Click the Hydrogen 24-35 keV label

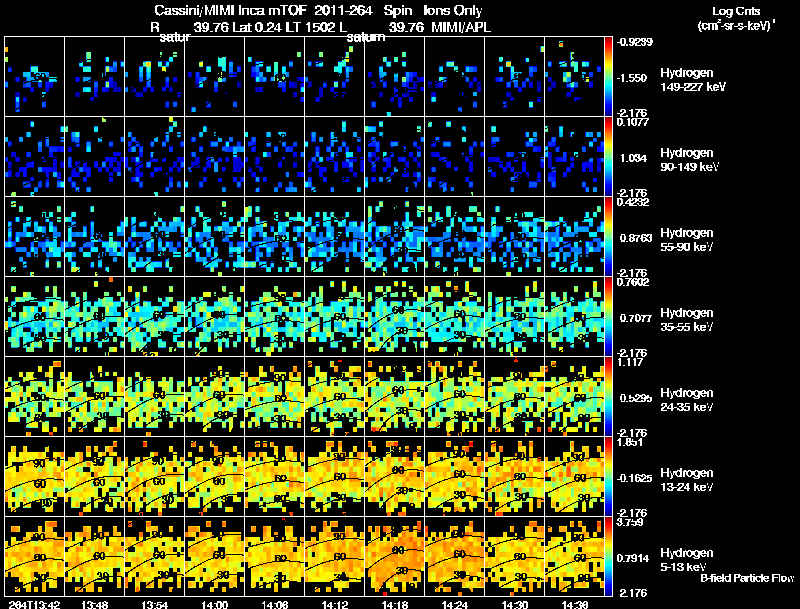[689, 398]
